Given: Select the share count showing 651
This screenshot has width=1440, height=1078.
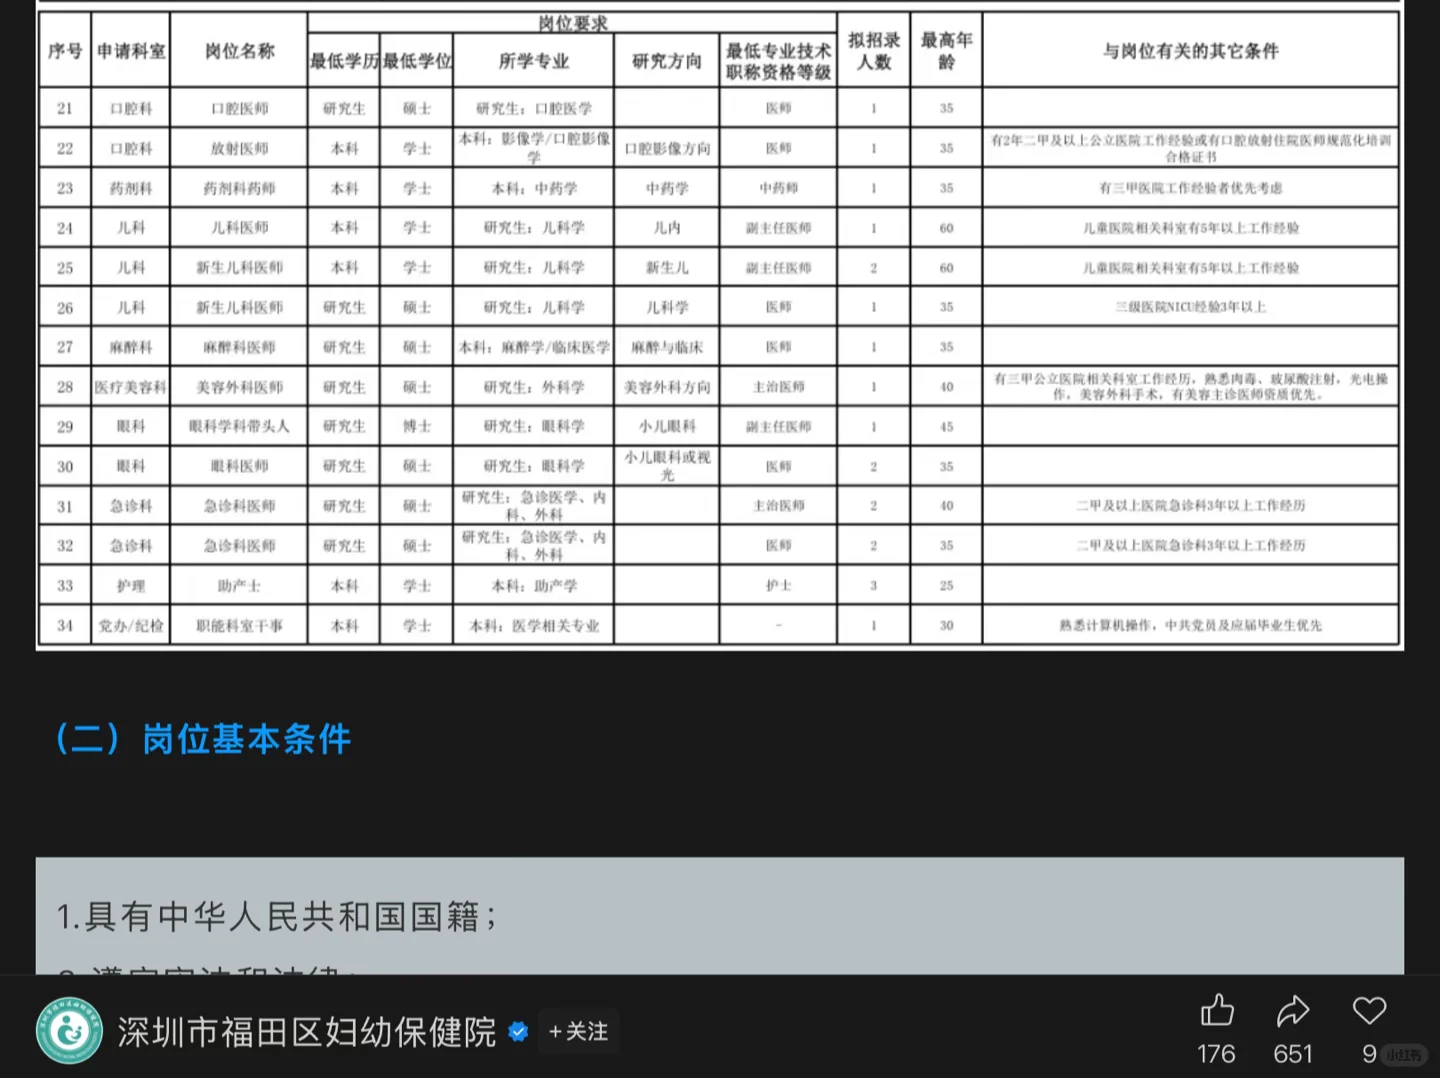Looking at the screenshot, I should (1293, 1053).
